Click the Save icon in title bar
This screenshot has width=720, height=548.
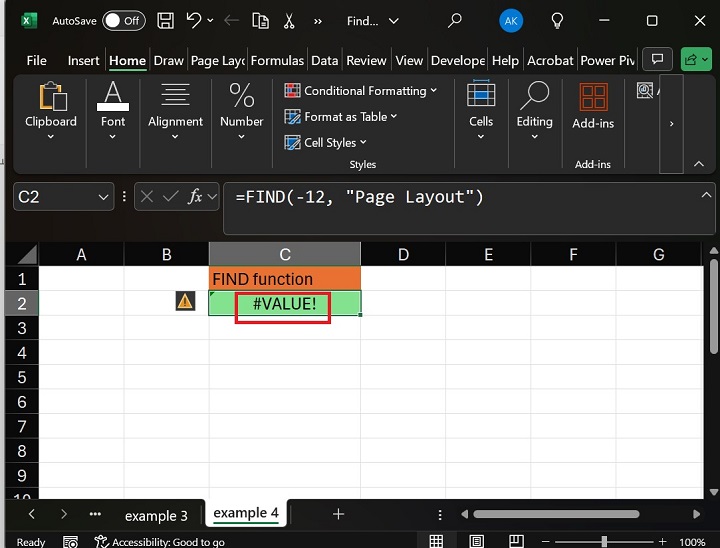tap(166, 20)
